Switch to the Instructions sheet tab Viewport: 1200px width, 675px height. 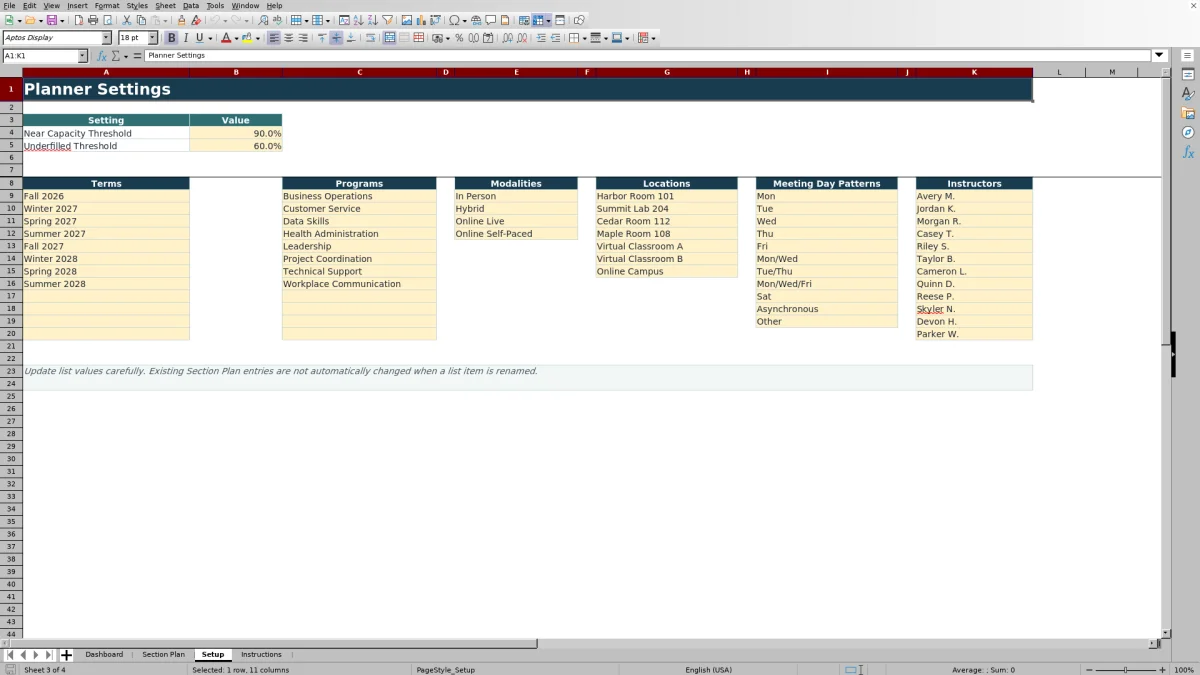261,655
